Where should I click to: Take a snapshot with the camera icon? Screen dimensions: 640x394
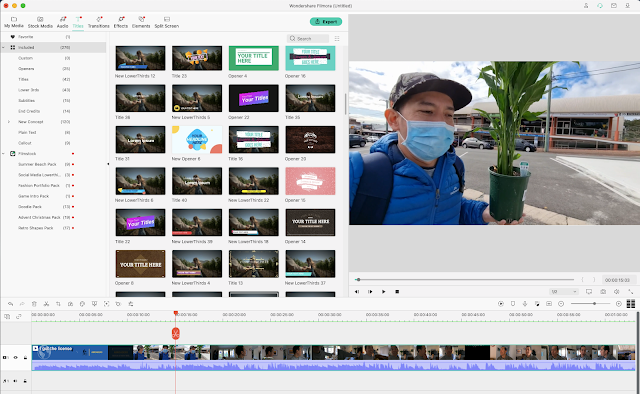coord(603,292)
